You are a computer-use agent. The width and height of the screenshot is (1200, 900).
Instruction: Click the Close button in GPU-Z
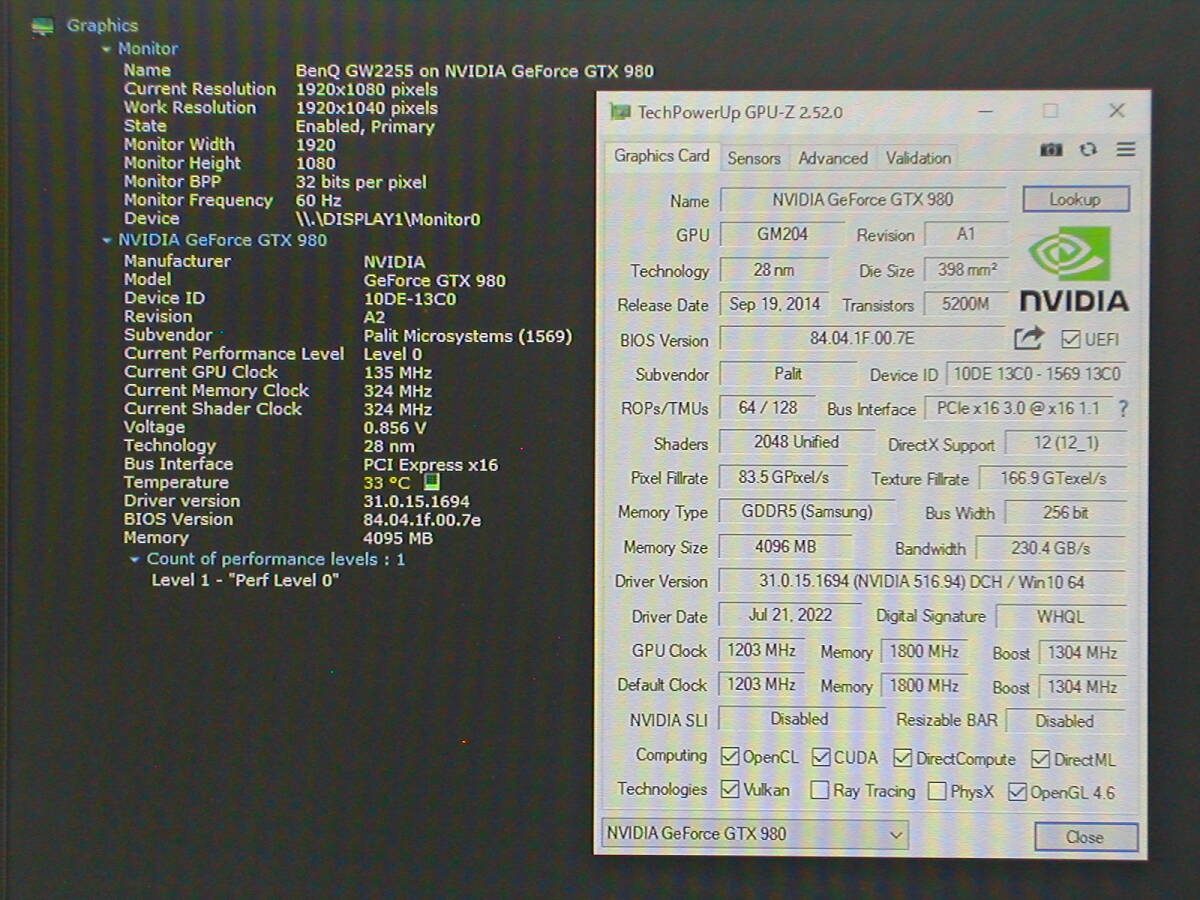click(x=1085, y=837)
